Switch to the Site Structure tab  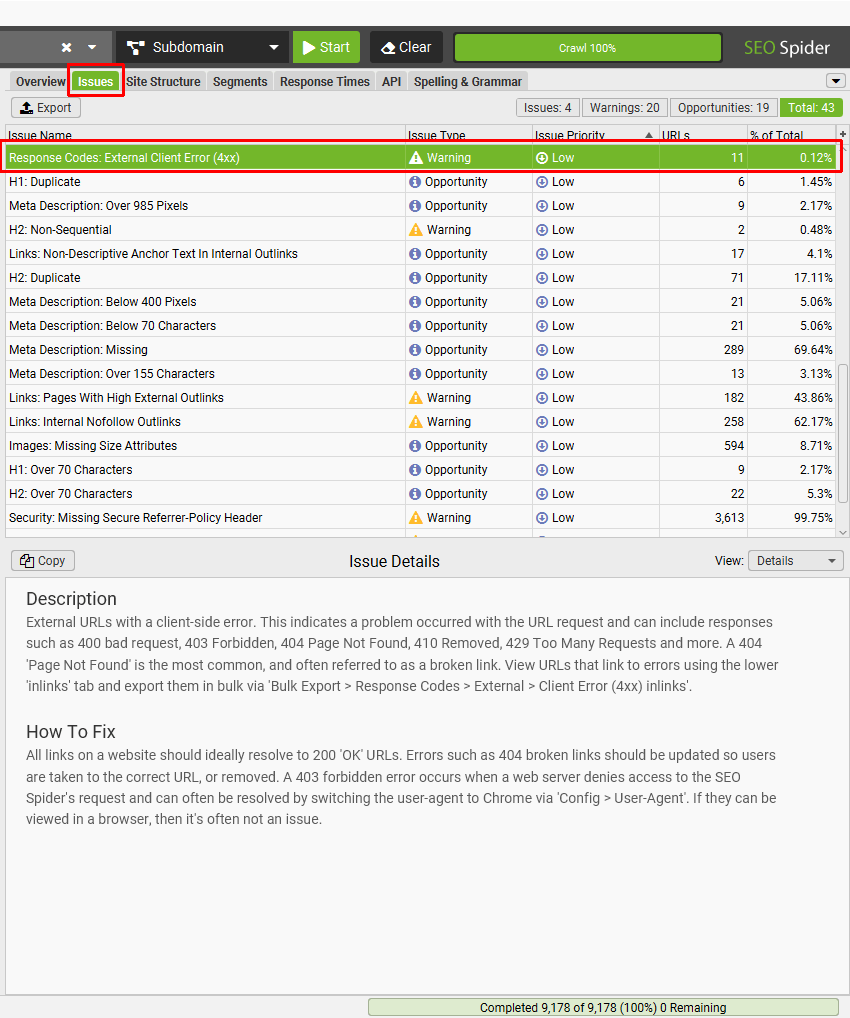coord(163,81)
